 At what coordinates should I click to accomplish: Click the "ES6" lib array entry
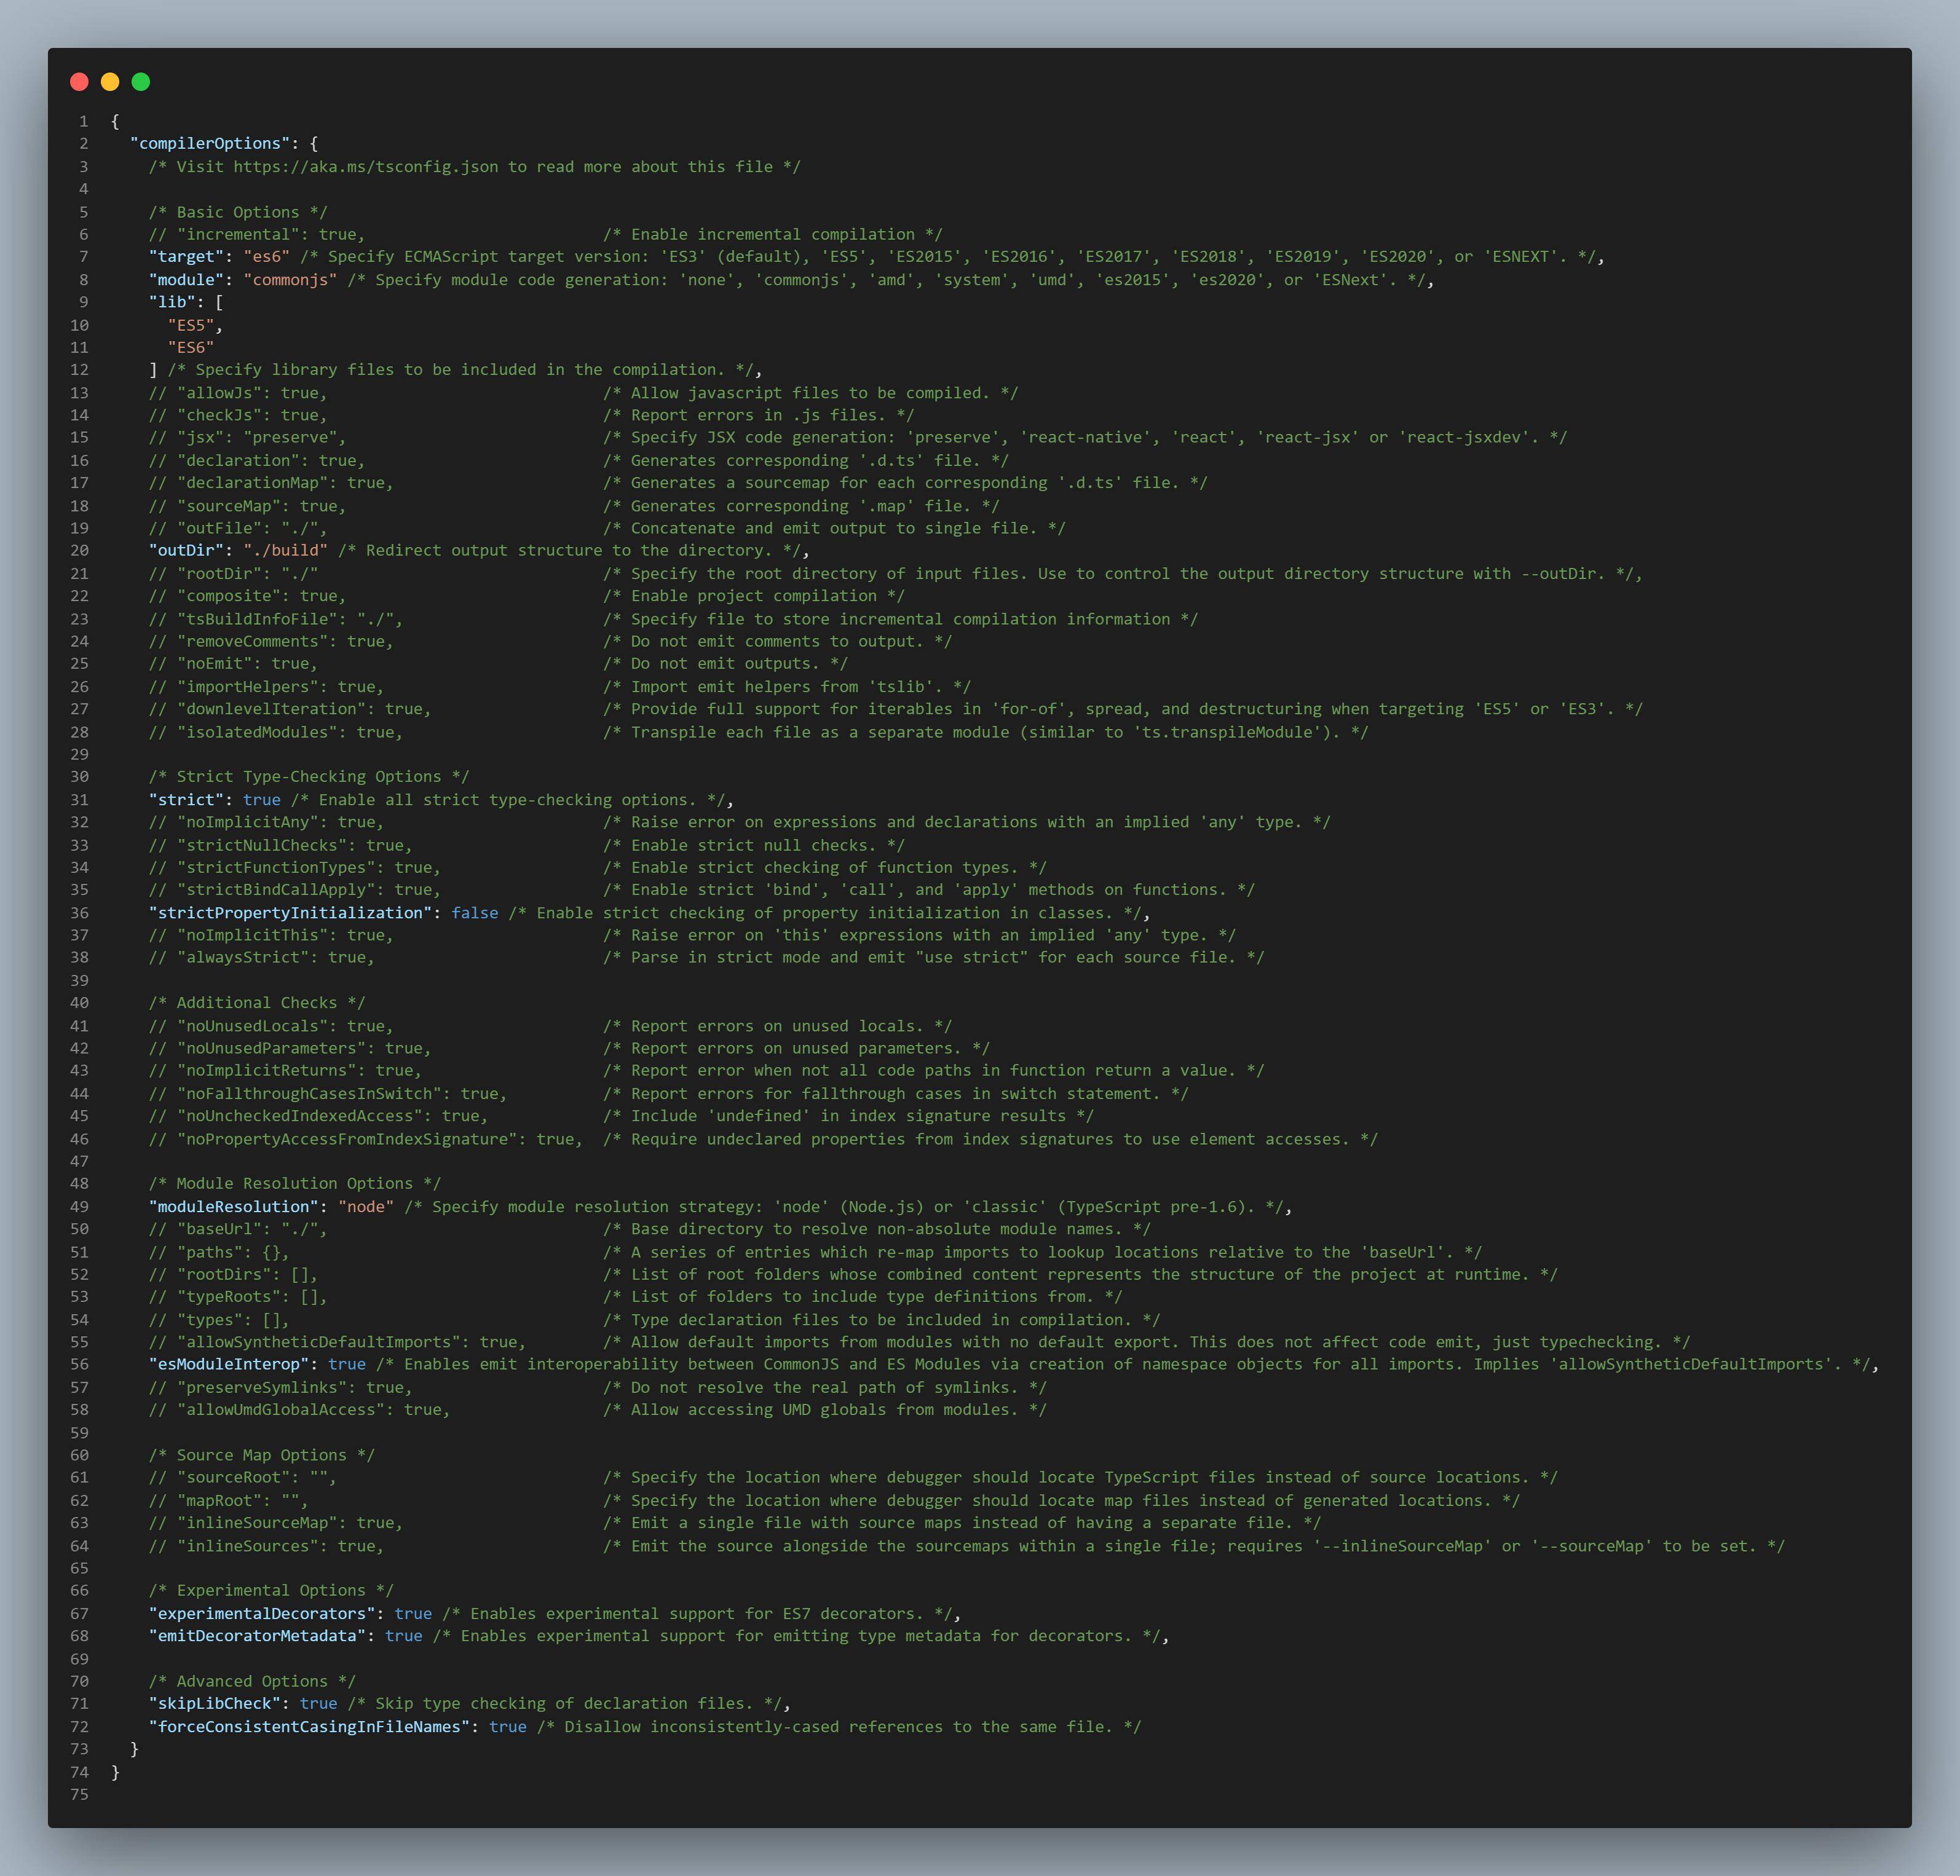point(191,348)
